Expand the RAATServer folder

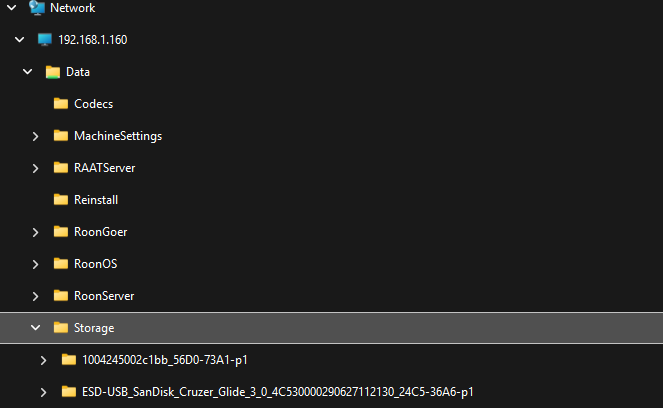pyautogui.click(x=36, y=168)
